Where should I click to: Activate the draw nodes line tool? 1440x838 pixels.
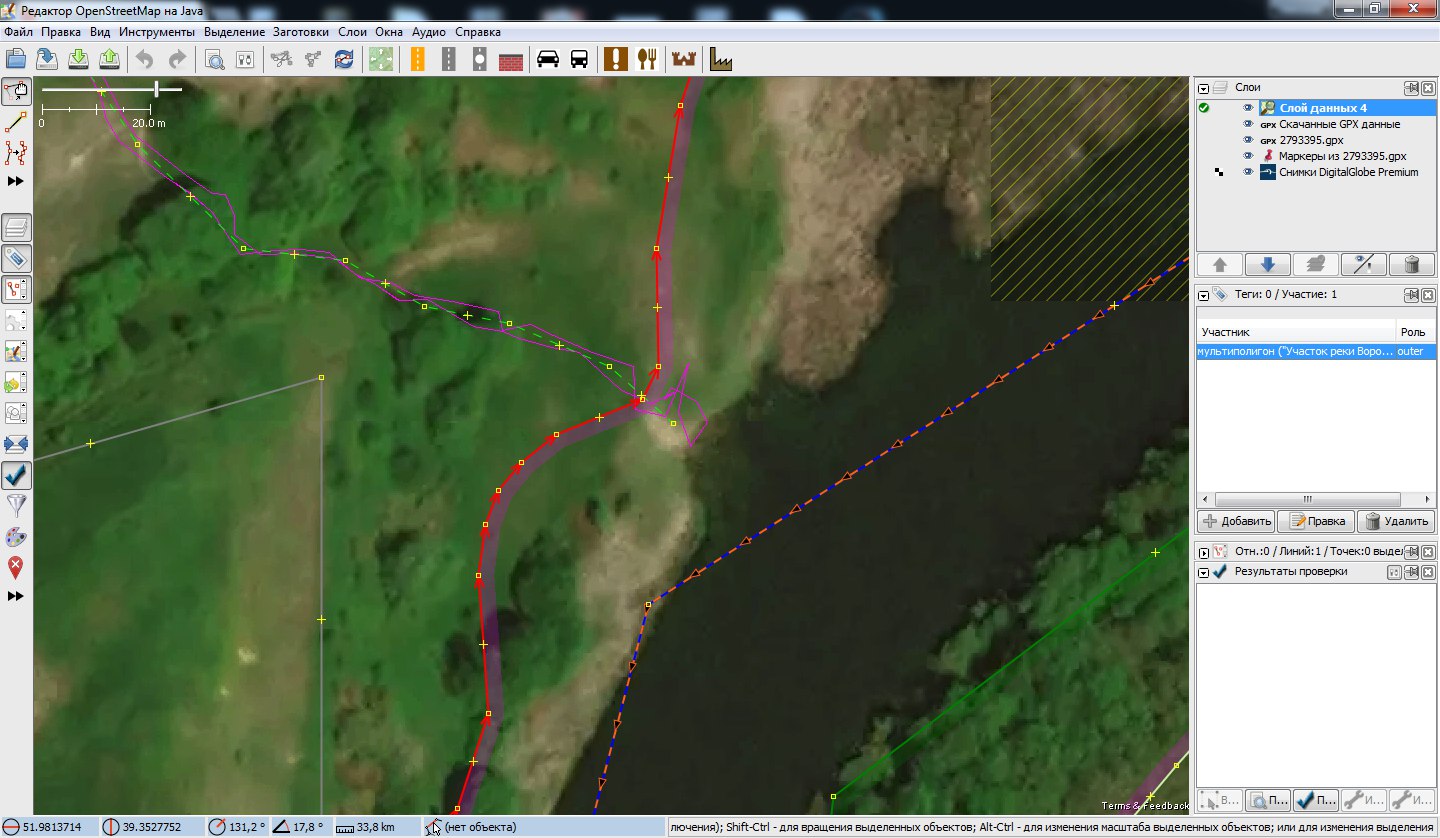point(16,122)
